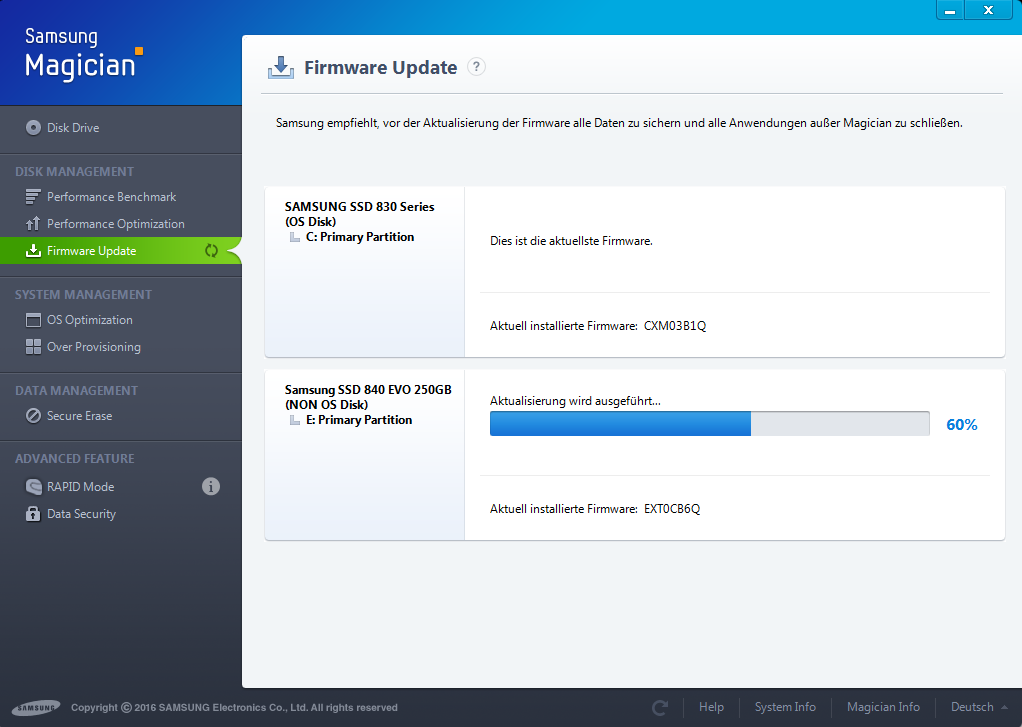Click the Disk Drive disc icon
The image size is (1022, 727).
tap(33, 128)
